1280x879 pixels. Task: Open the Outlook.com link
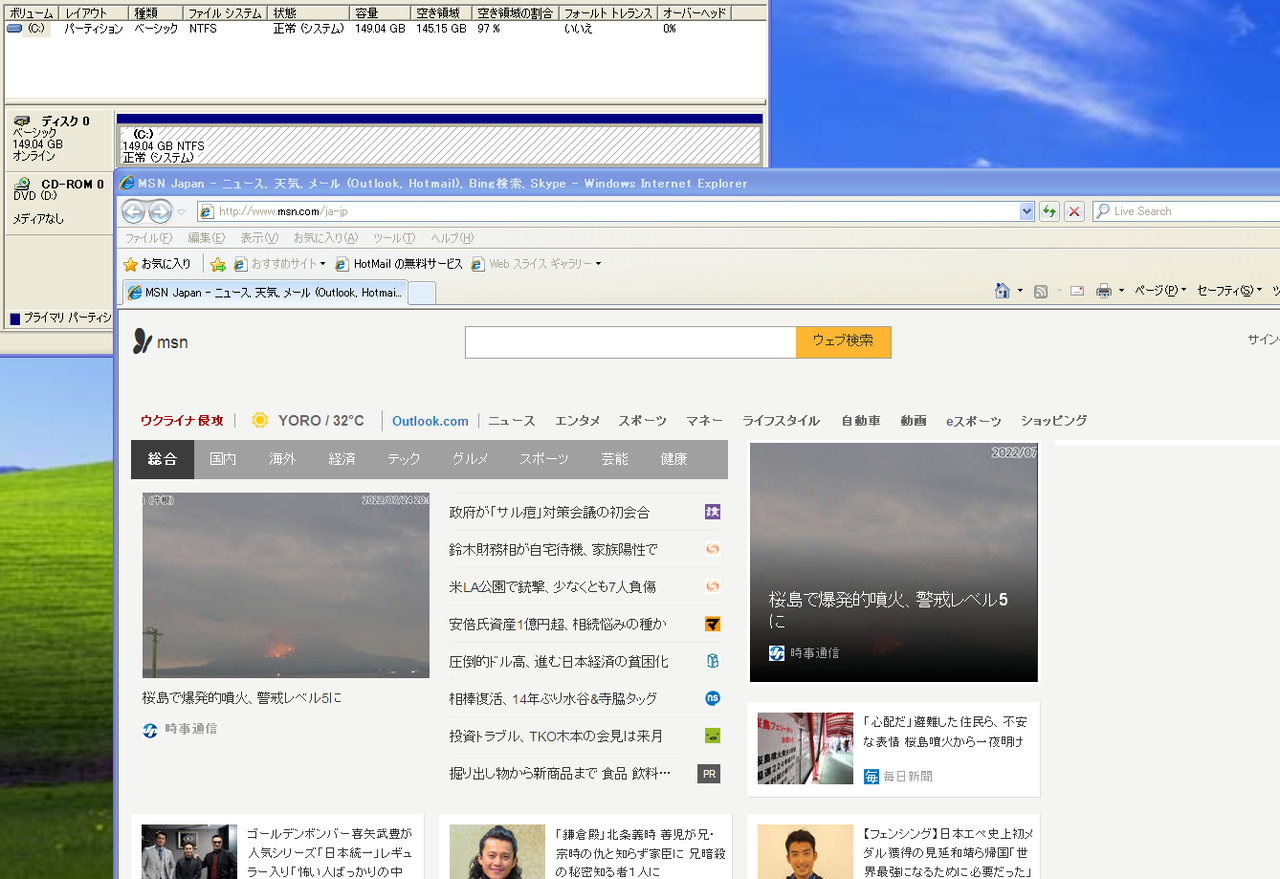click(430, 421)
